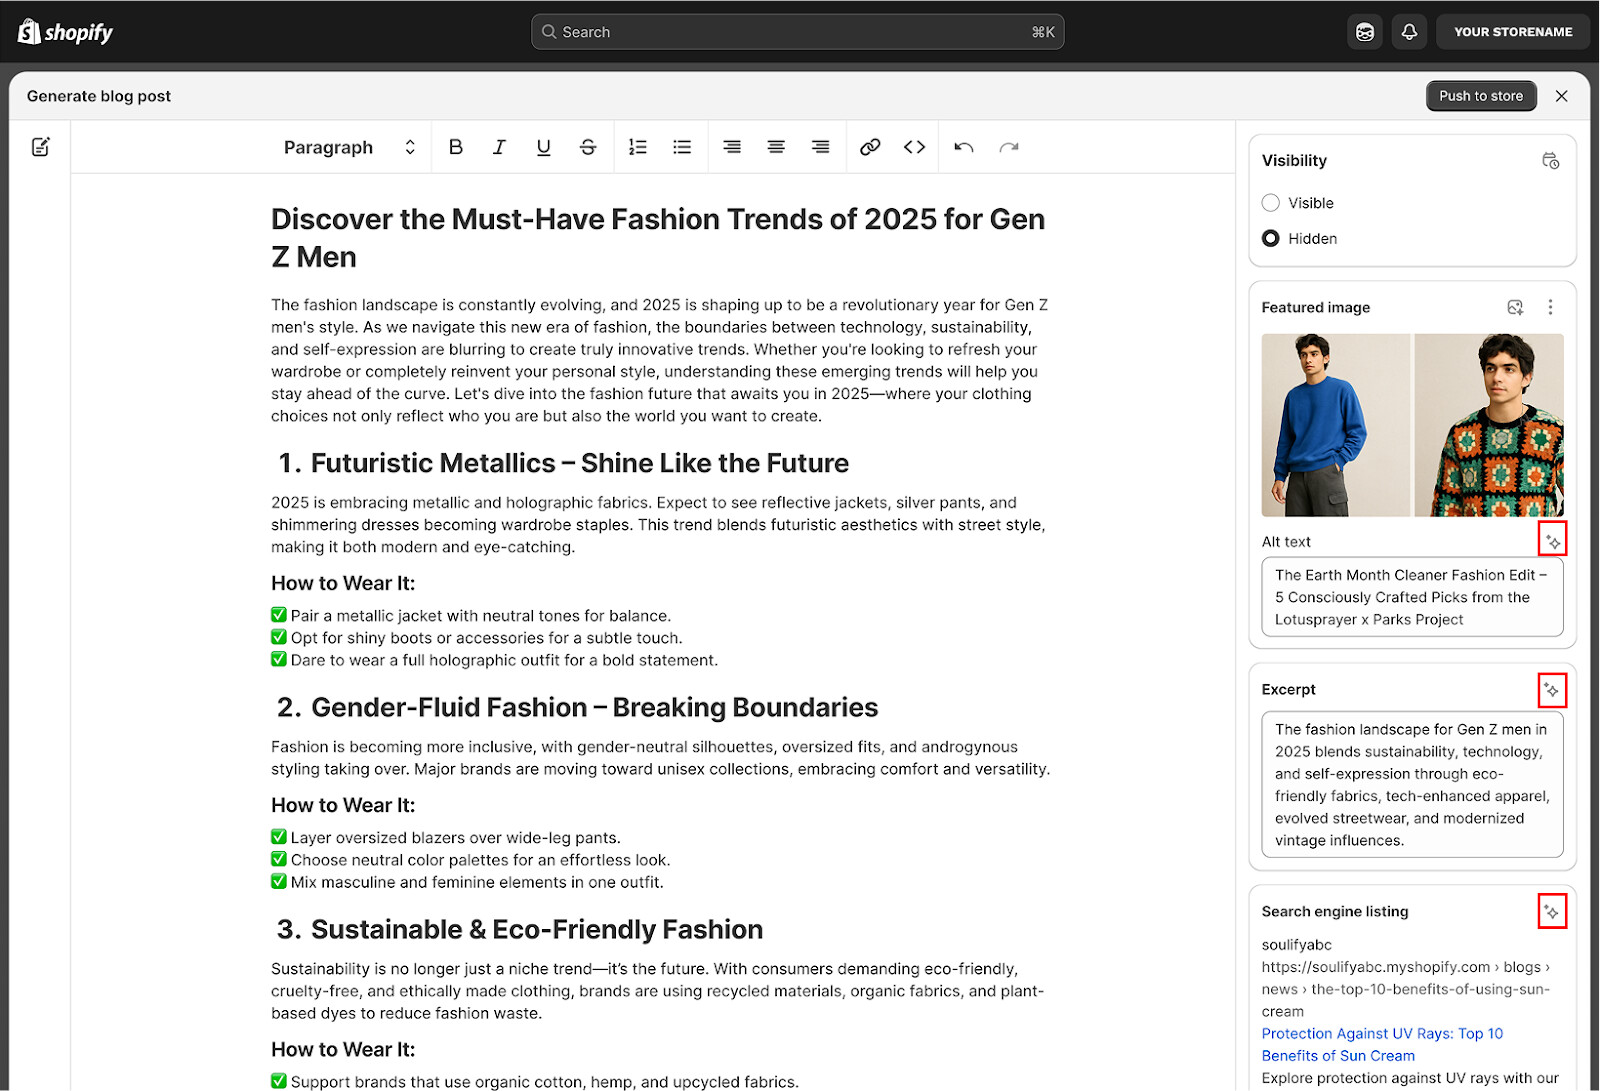Insert a hyperlink
The width and height of the screenshot is (1600, 1091).
[x=870, y=147]
